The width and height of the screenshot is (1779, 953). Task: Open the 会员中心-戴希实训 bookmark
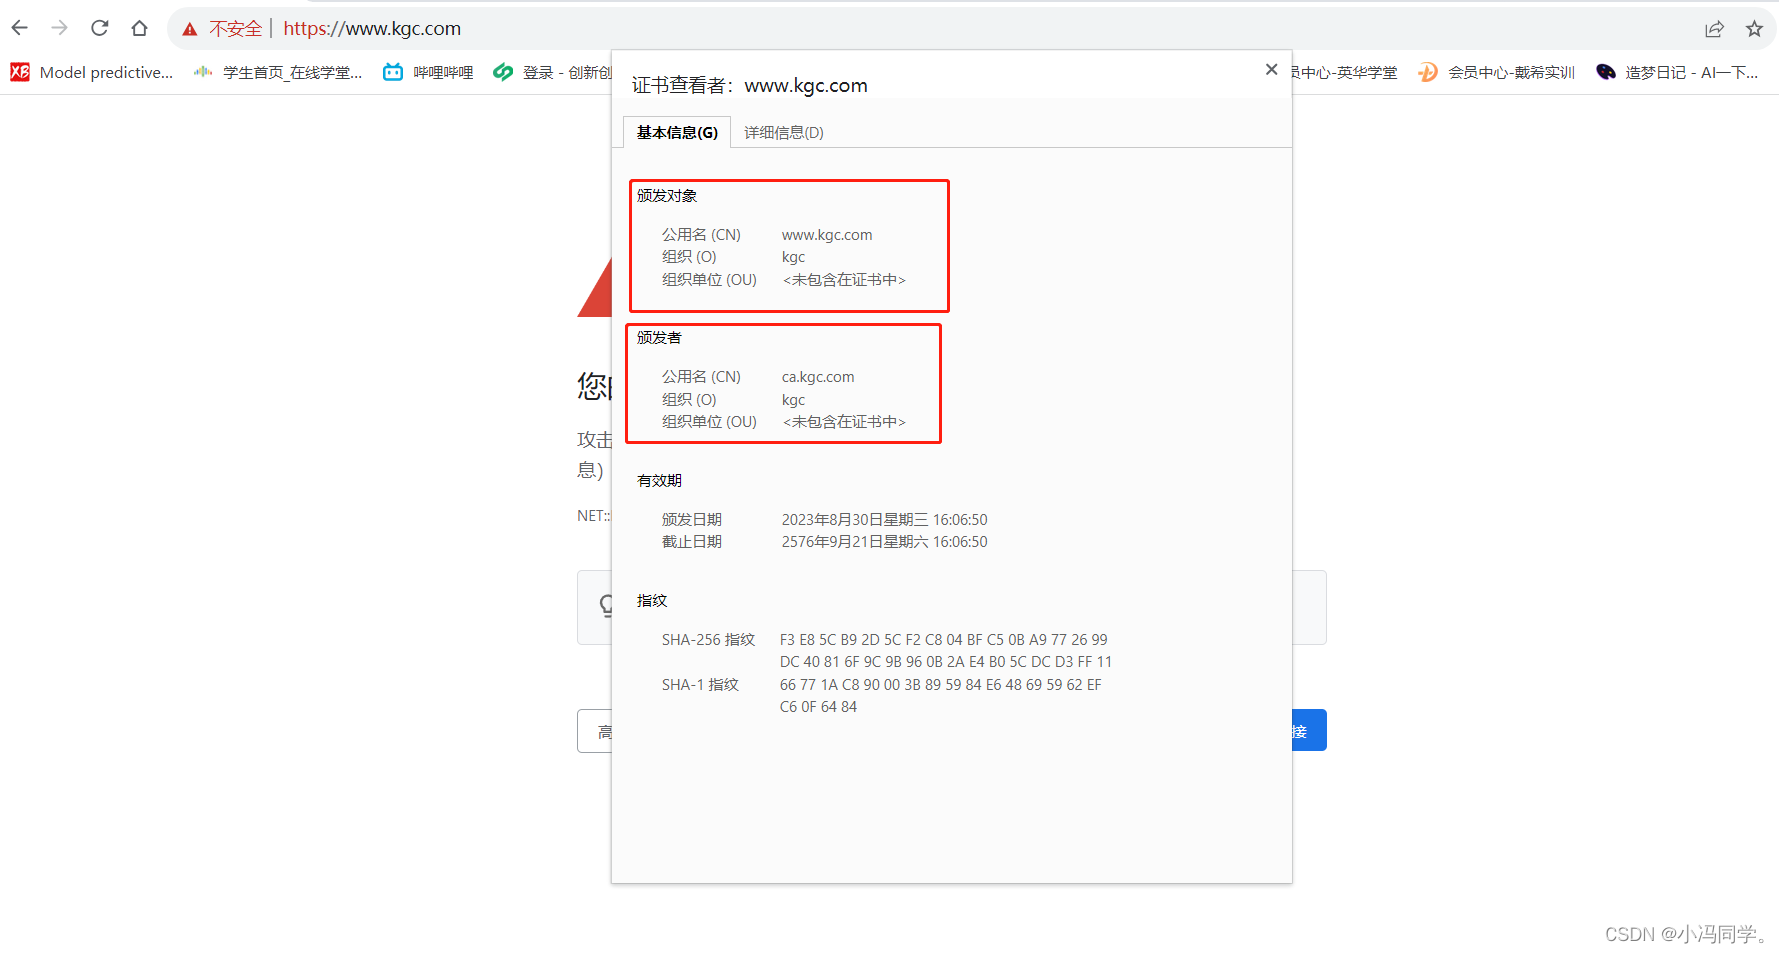1497,72
